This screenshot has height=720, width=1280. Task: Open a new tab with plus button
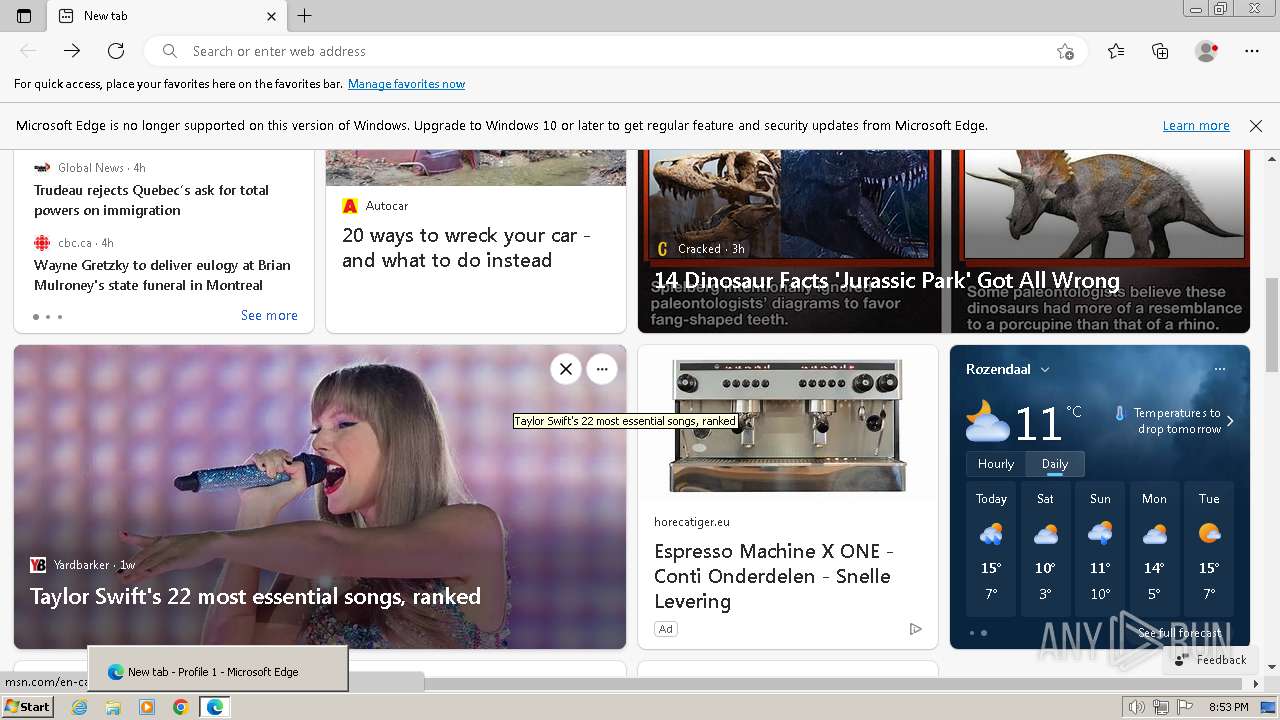[x=305, y=16]
